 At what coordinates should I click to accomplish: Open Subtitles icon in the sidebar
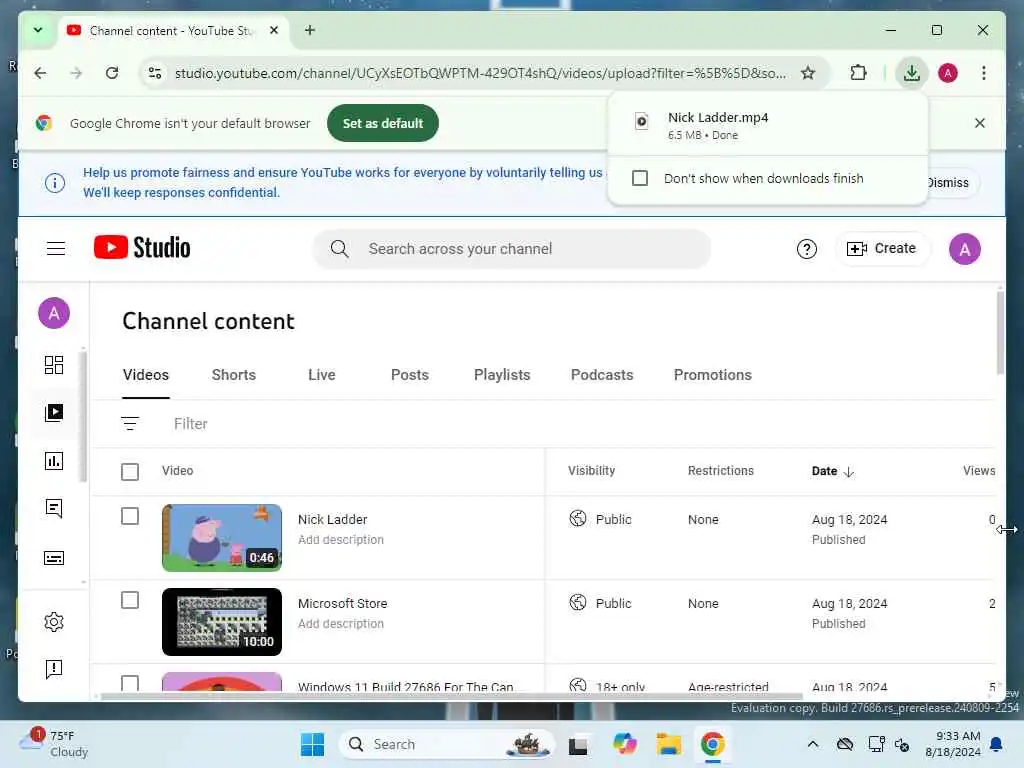[x=54, y=558]
